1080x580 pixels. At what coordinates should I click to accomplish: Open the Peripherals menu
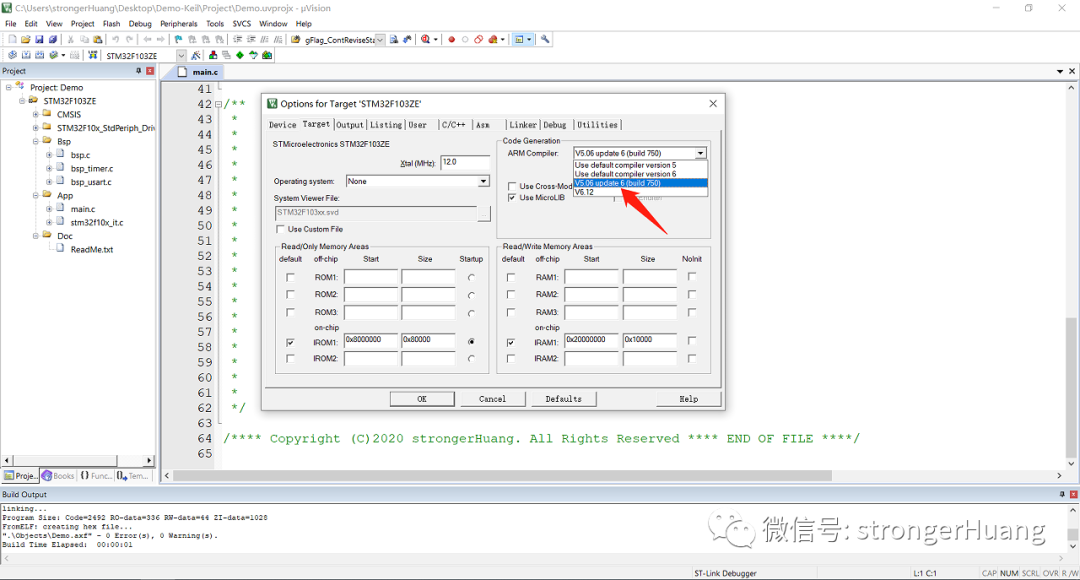[179, 23]
